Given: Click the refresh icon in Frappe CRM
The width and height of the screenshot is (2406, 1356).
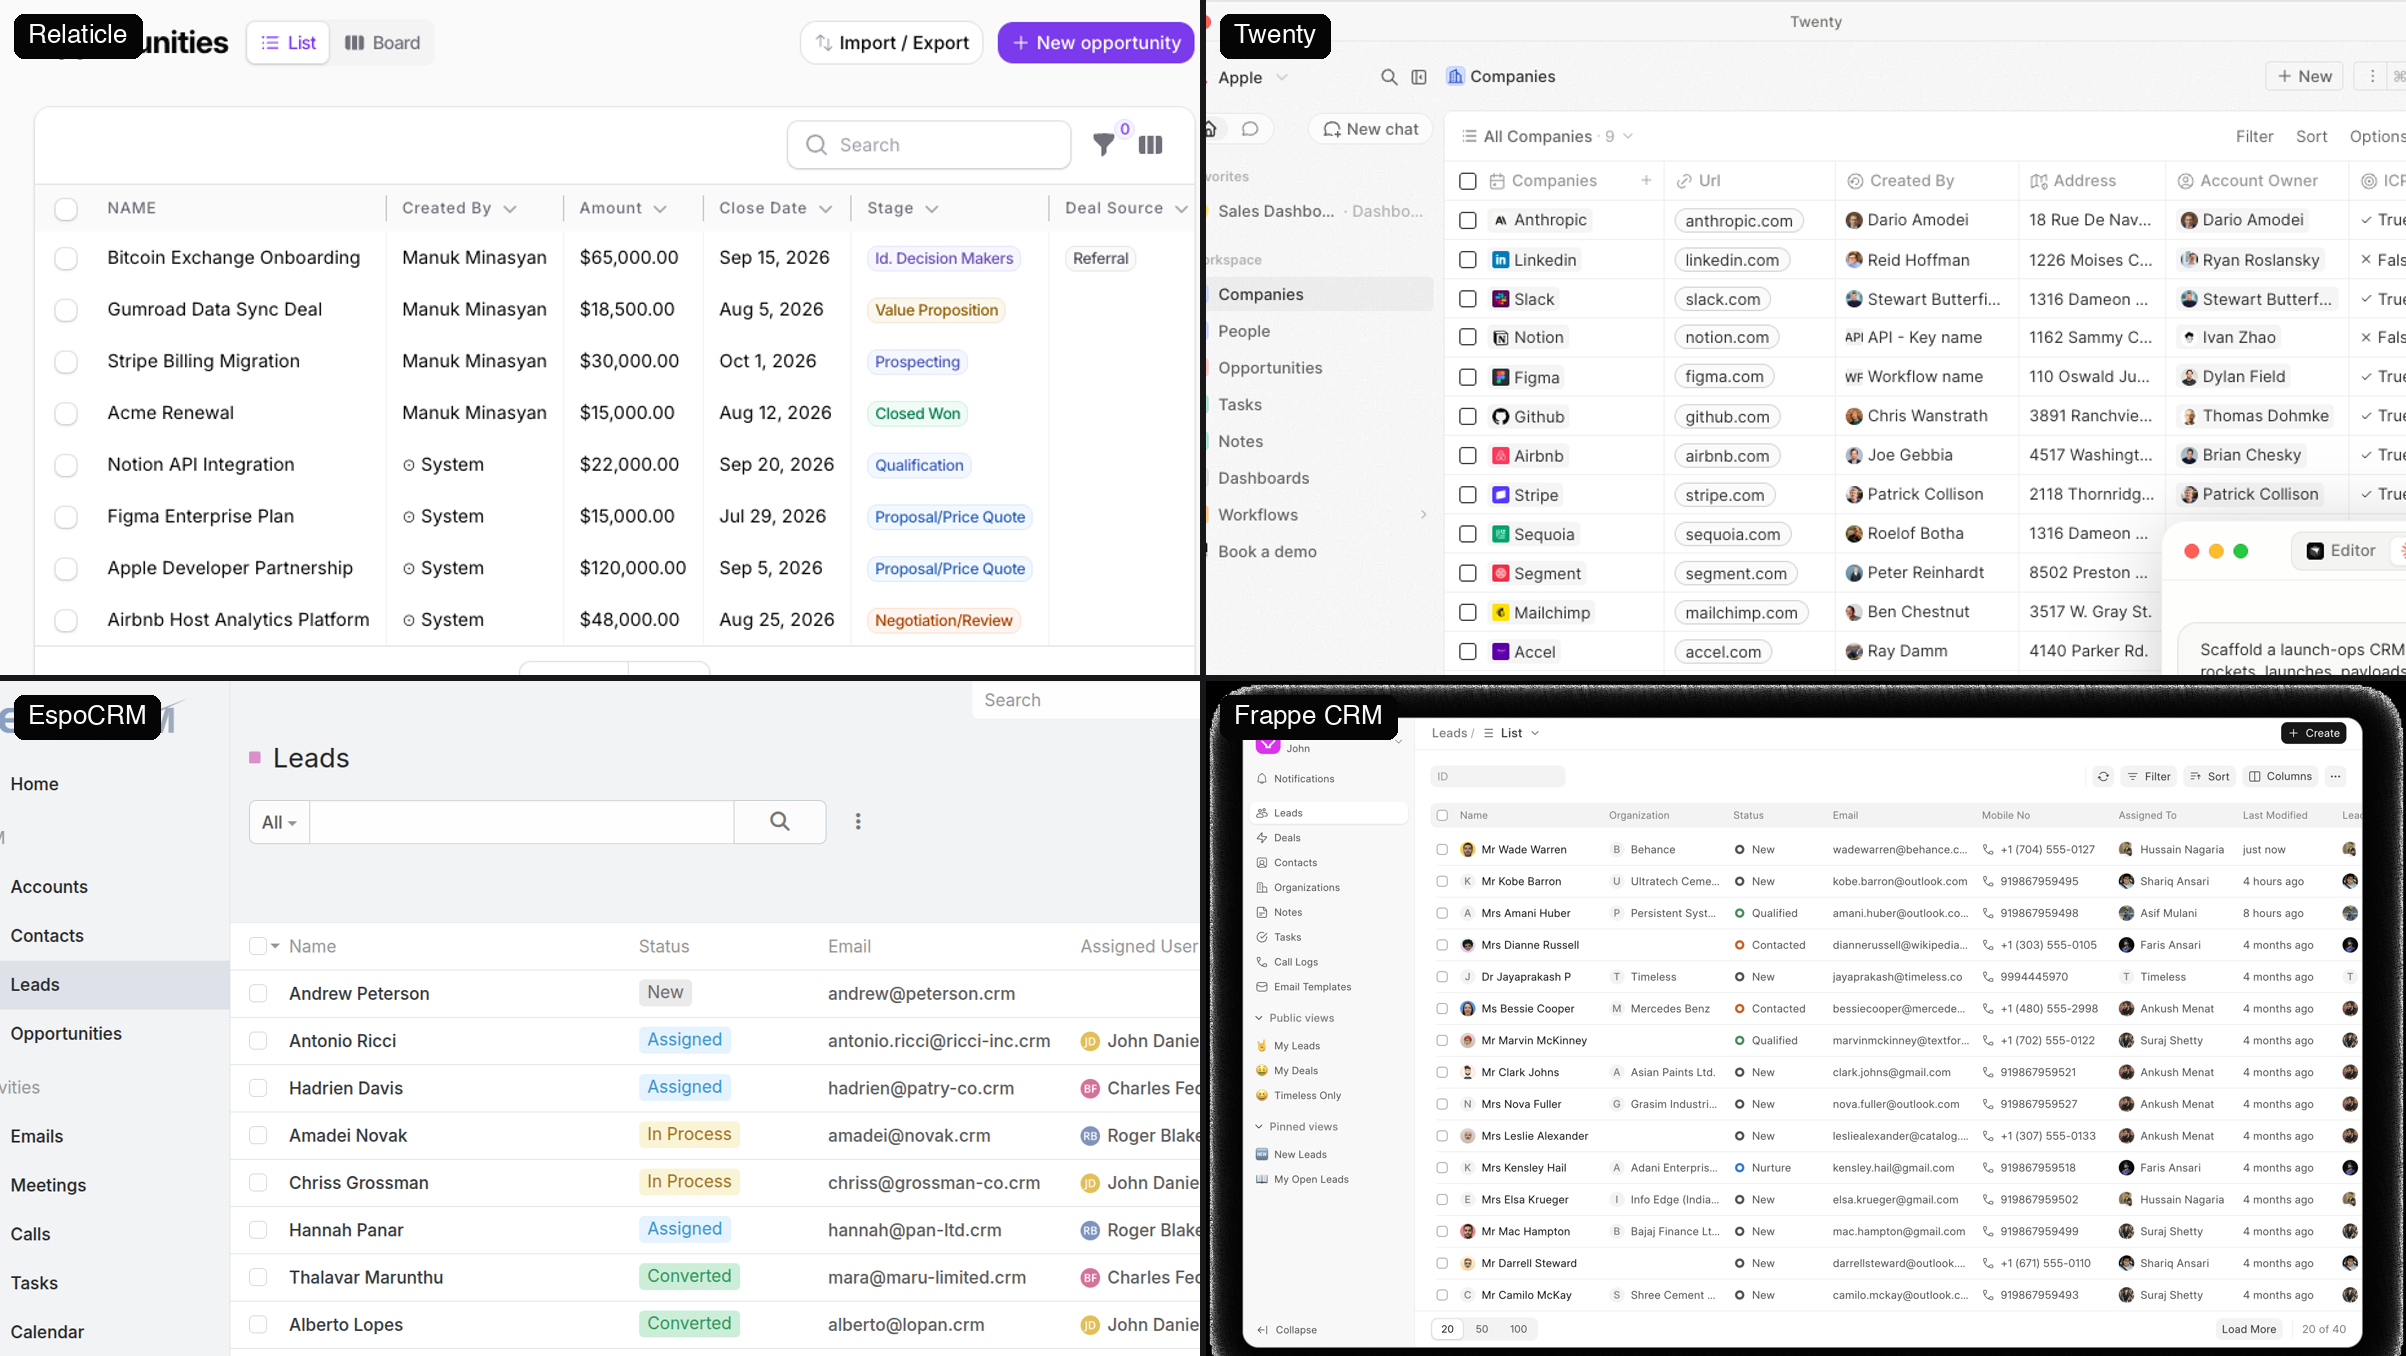Looking at the screenshot, I should (x=2103, y=777).
